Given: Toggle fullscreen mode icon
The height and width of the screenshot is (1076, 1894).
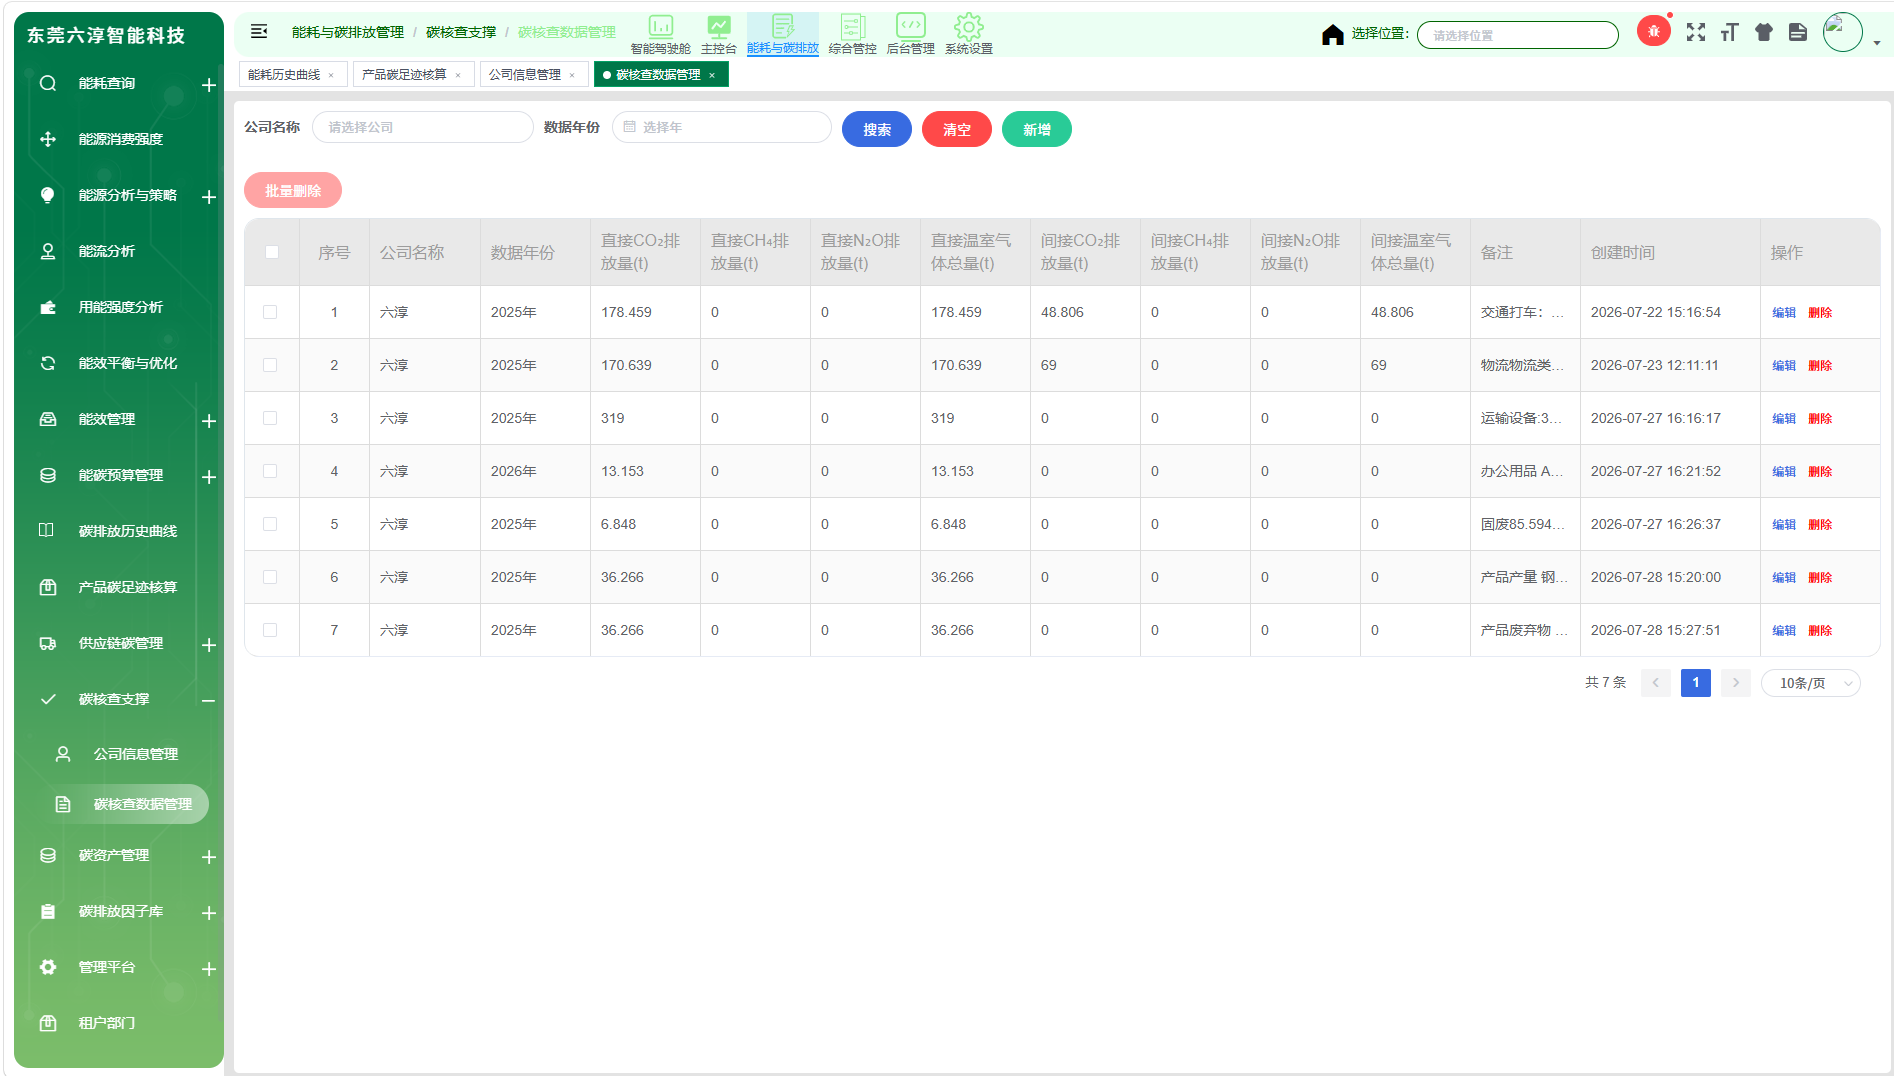Looking at the screenshot, I should 1696,32.
